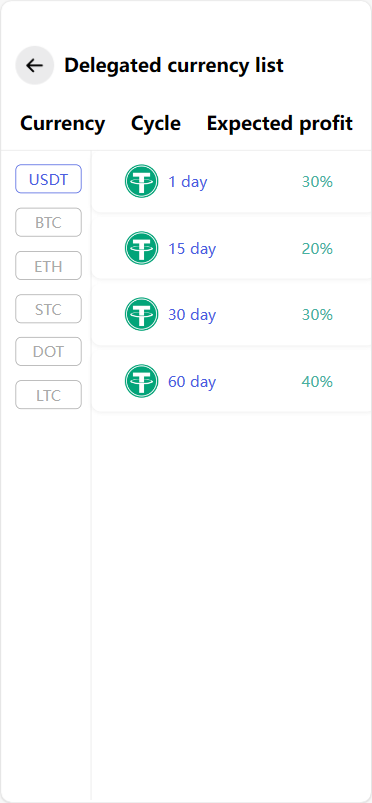This screenshot has height=803, width=372.
Task: Choose the 60 day cycle label
Action: point(192,382)
